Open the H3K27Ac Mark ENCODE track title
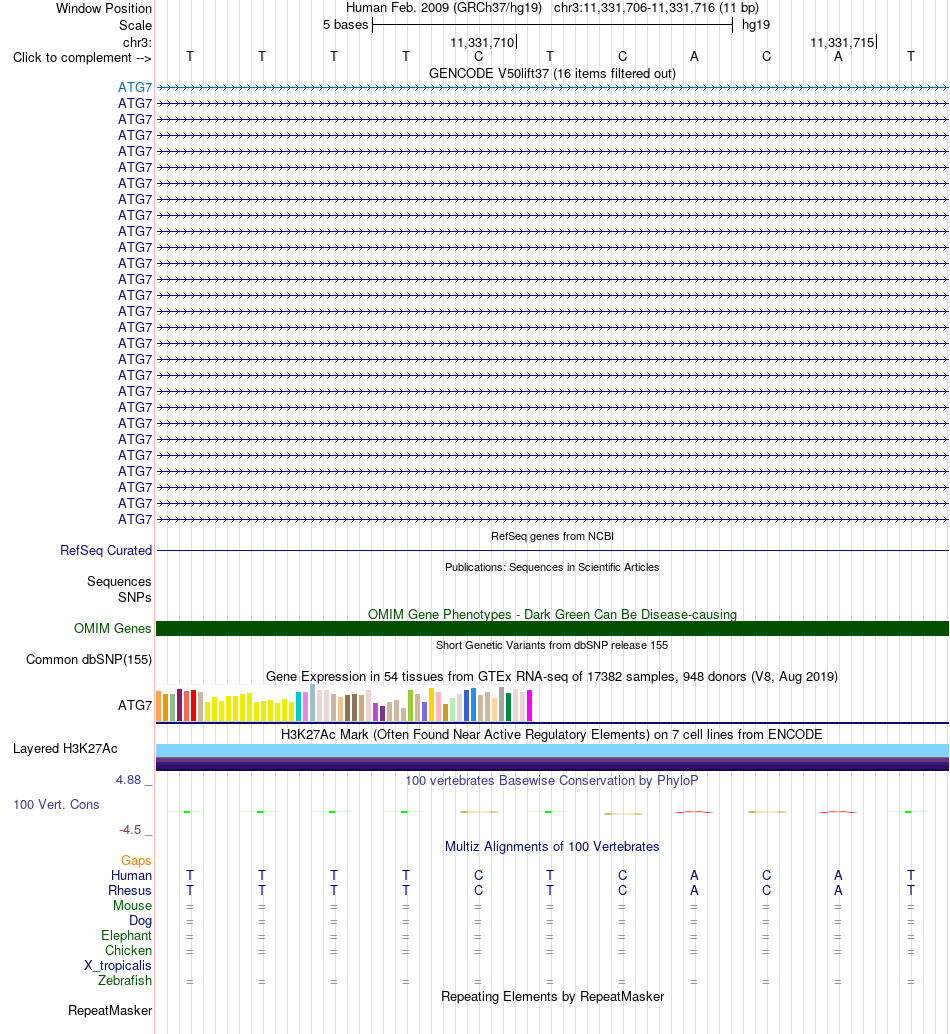The image size is (950, 1034). point(552,735)
